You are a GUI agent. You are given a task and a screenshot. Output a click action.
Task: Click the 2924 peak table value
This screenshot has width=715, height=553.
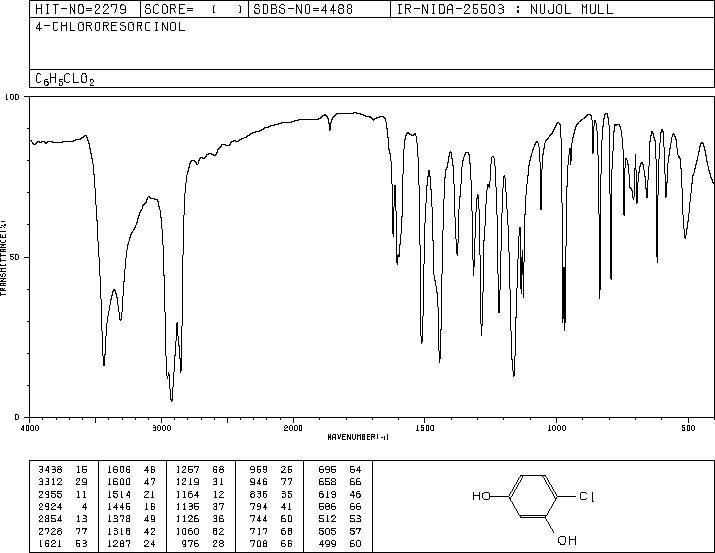pyautogui.click(x=50, y=506)
